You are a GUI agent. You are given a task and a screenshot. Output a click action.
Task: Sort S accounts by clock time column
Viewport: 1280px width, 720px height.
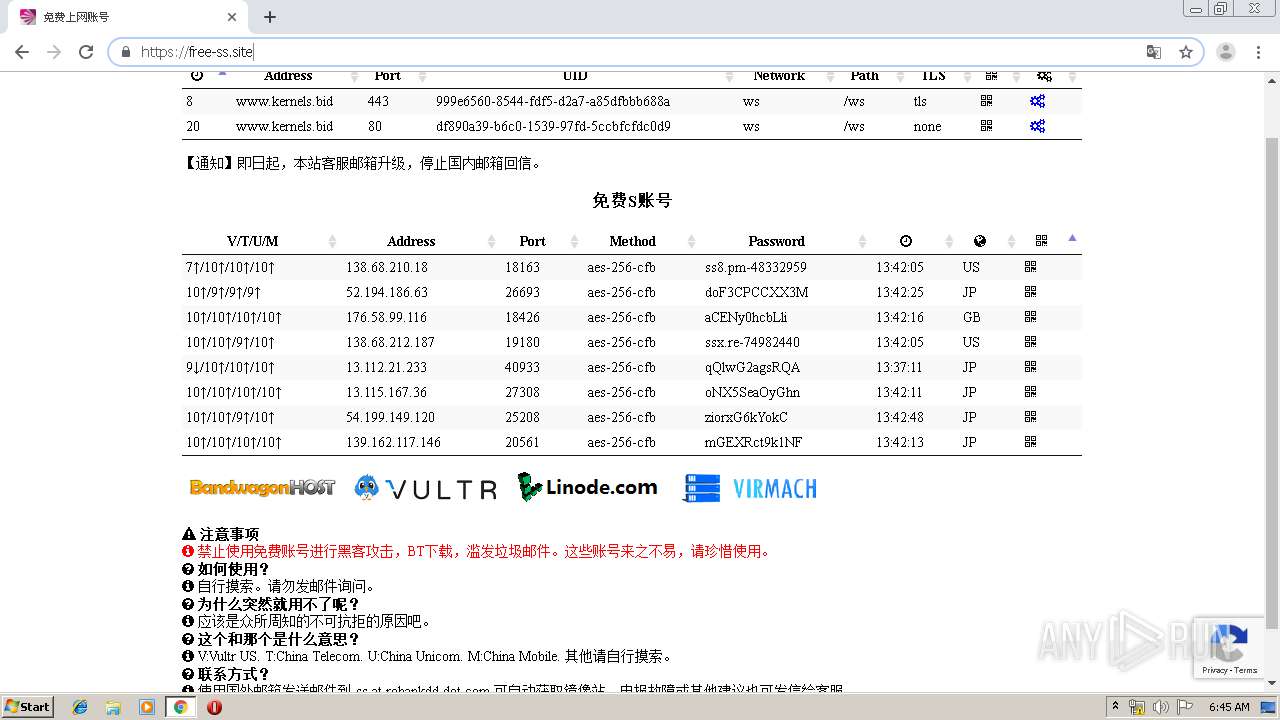pyautogui.click(x=915, y=241)
